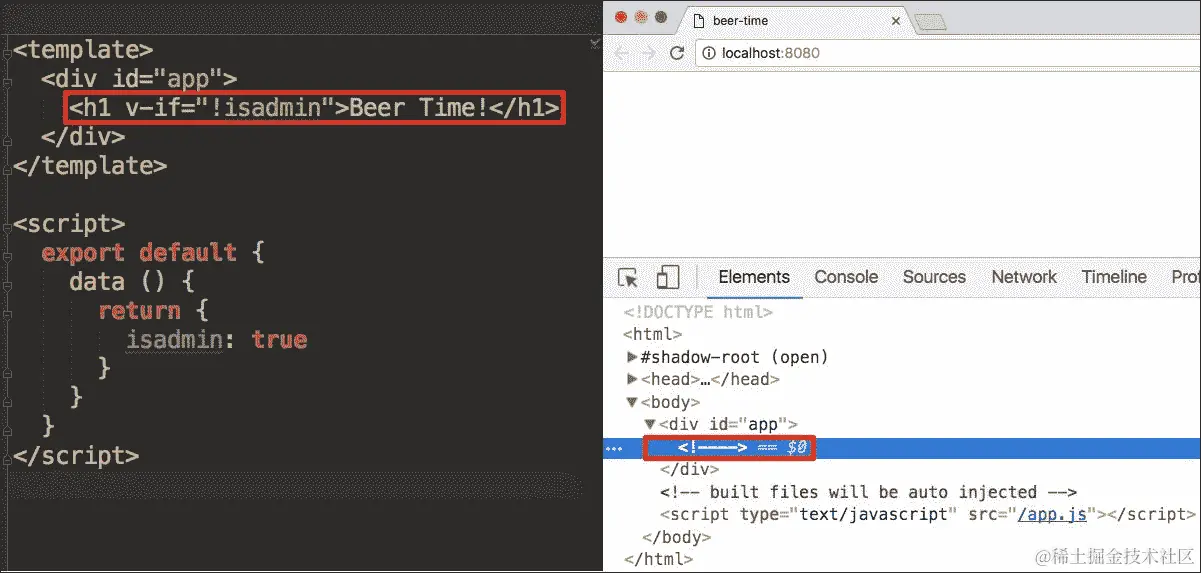Click 'export default {' in the editor
Viewport: 1201px width, 573px height.
click(x=152, y=252)
